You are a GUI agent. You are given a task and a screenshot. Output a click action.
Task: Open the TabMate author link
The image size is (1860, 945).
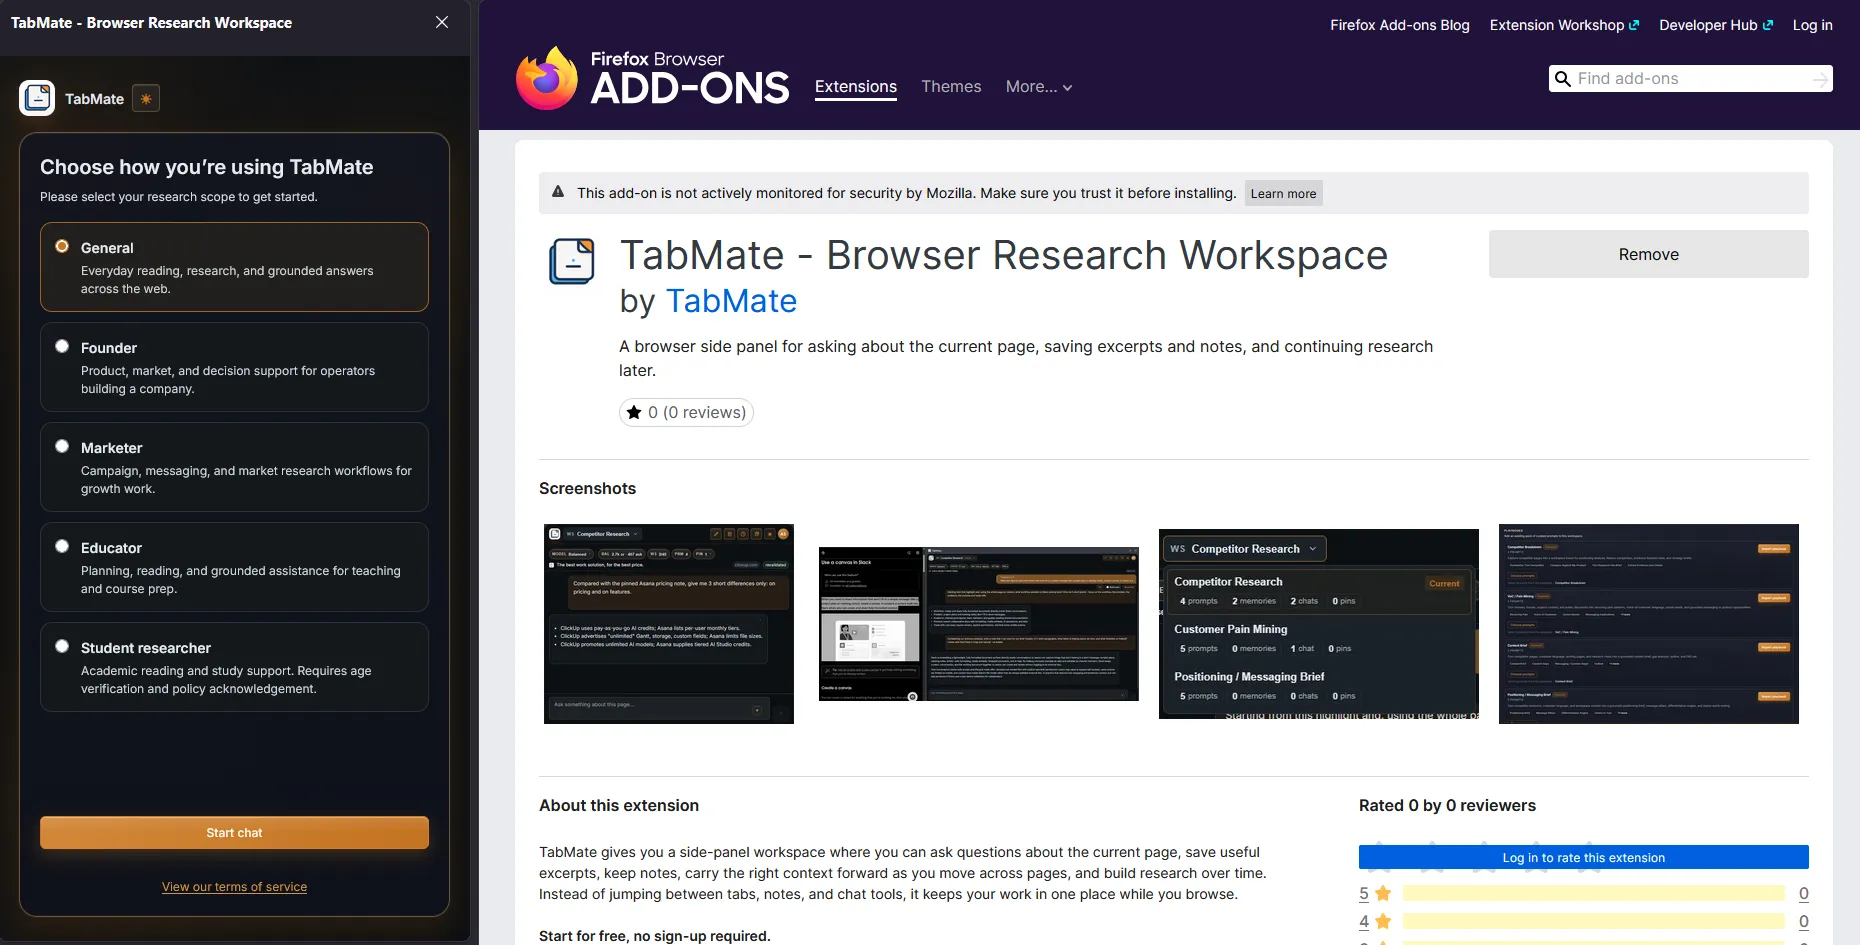click(731, 301)
